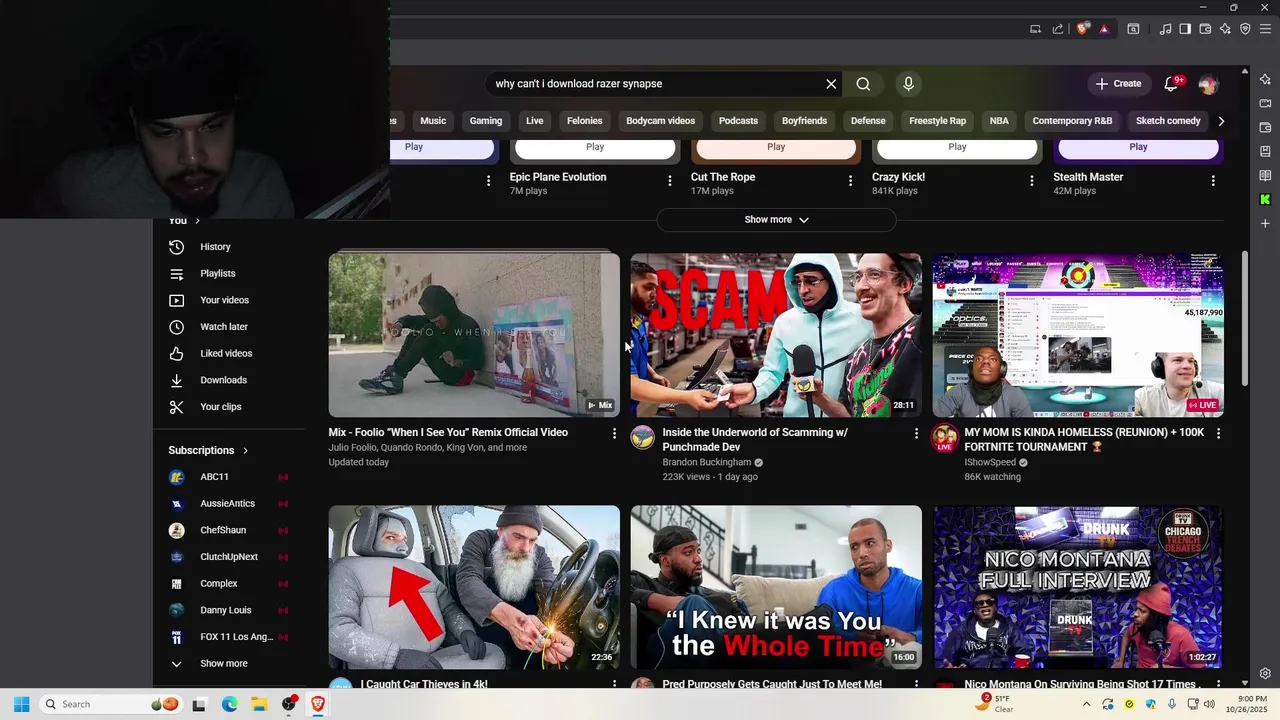Screen dimensions: 1280x720
Task: Expand the You section chevron
Action: 197,221
